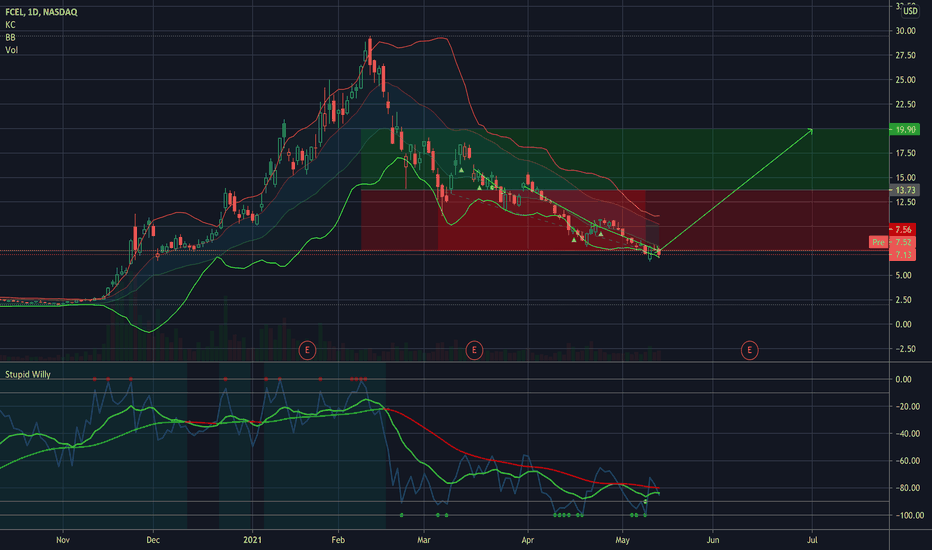The width and height of the screenshot is (932, 550).
Task: Click the Dec label on time axis
Action: point(153,540)
